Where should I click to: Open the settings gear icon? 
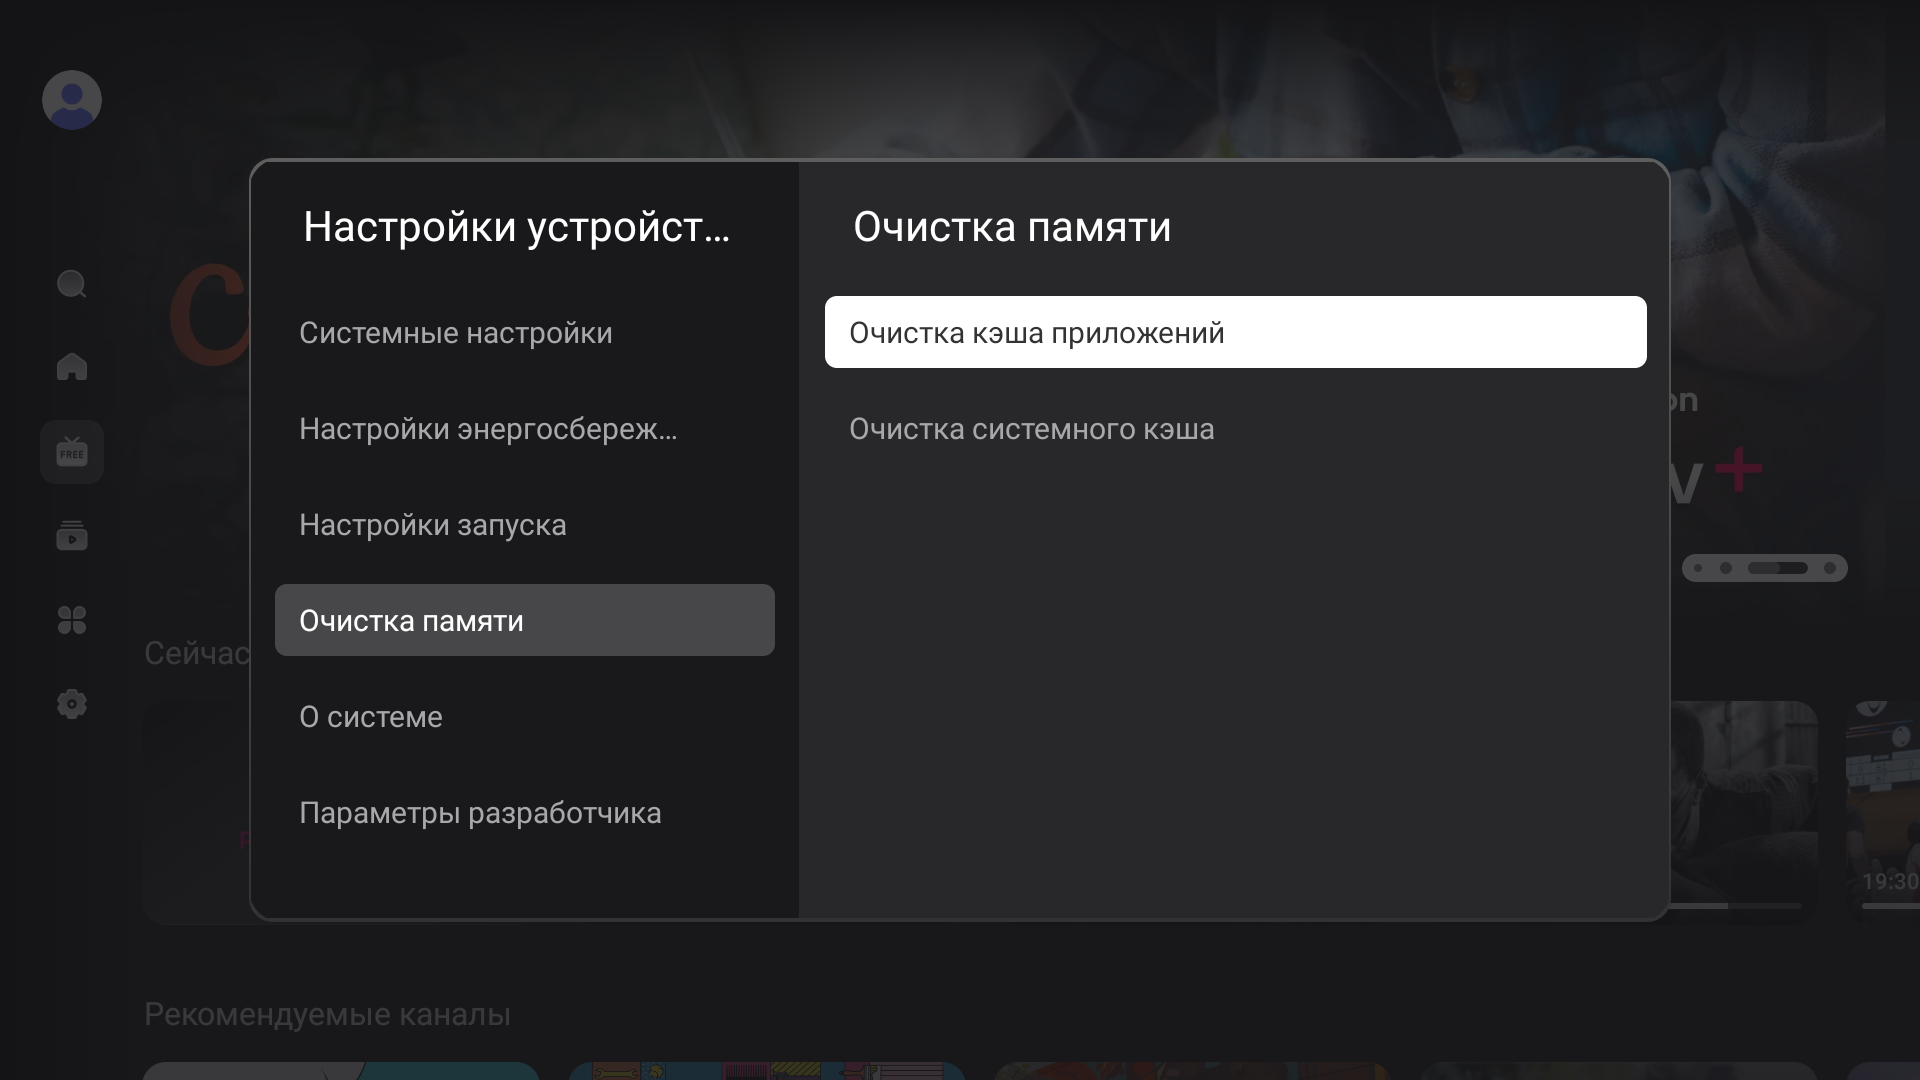[71, 704]
